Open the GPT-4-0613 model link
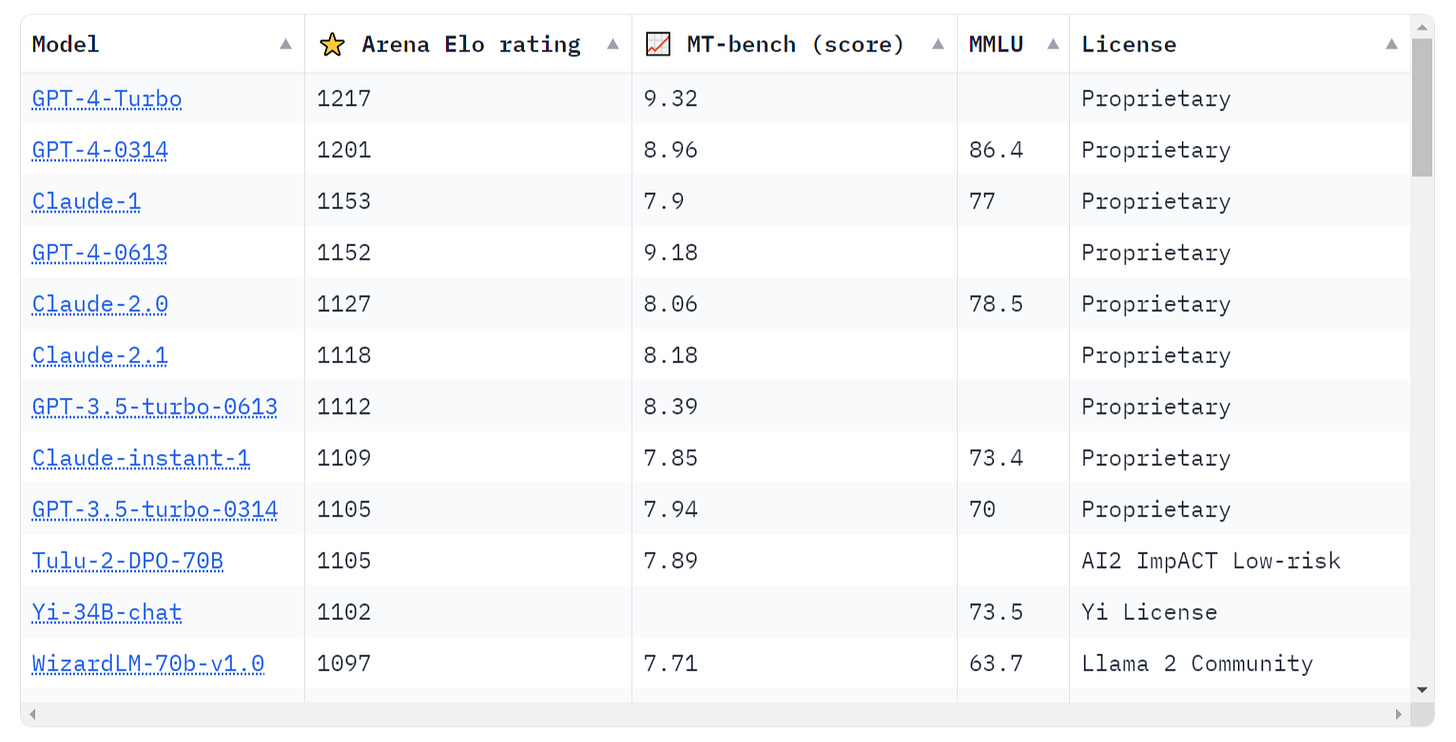The image size is (1456, 742). pos(100,252)
